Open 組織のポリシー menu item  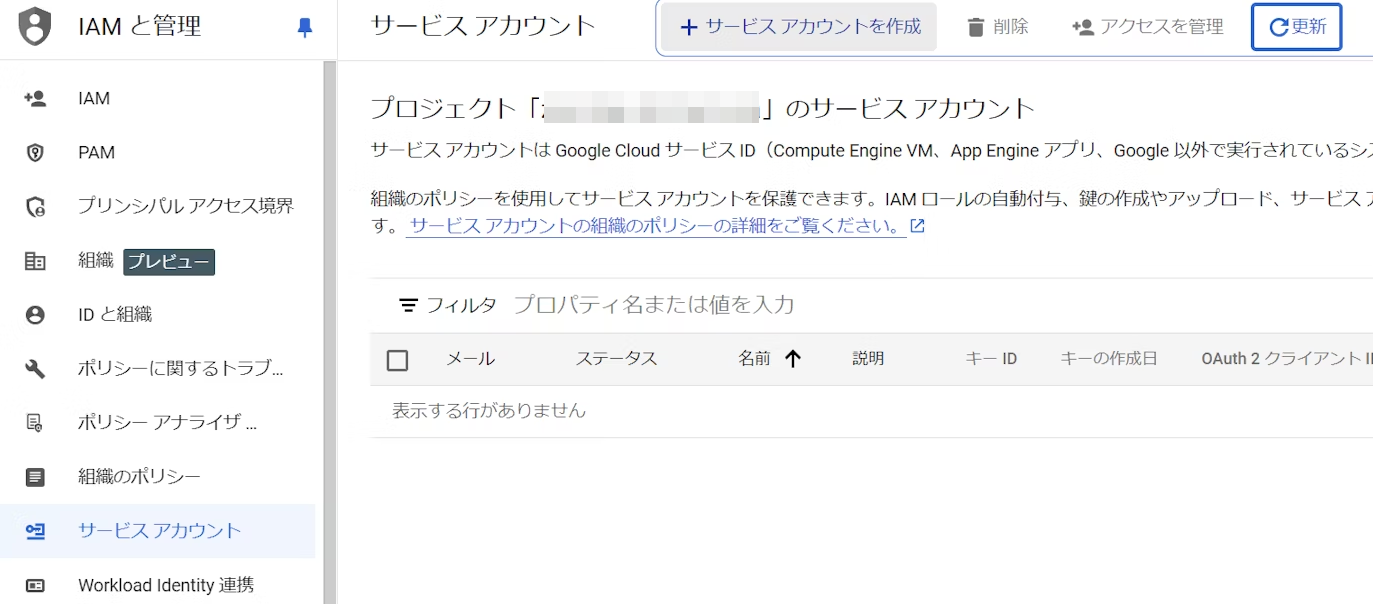click(158, 477)
